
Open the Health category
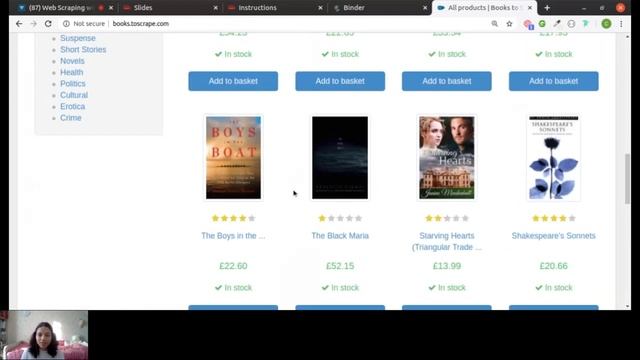click(x=71, y=72)
